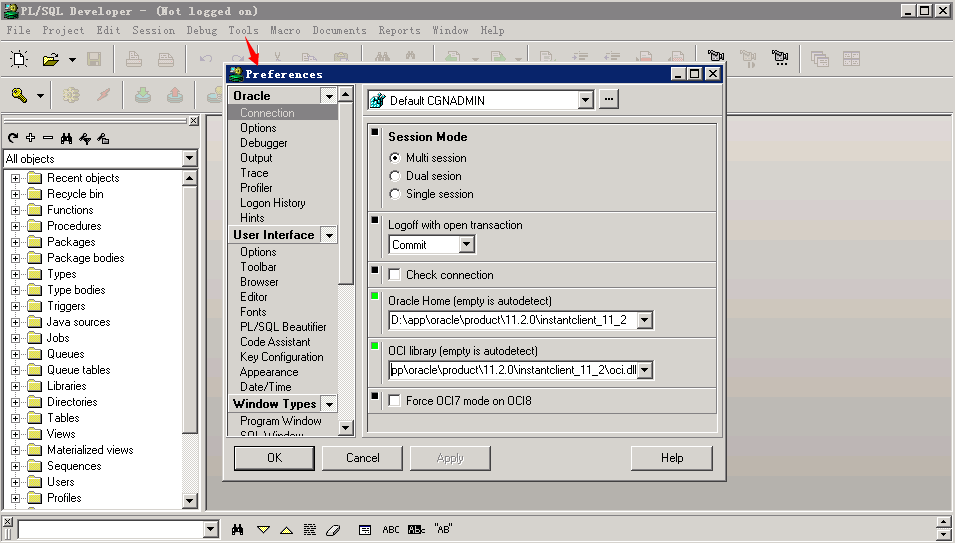Click the Save floppy disk icon
The image size is (955, 543).
click(x=94, y=59)
